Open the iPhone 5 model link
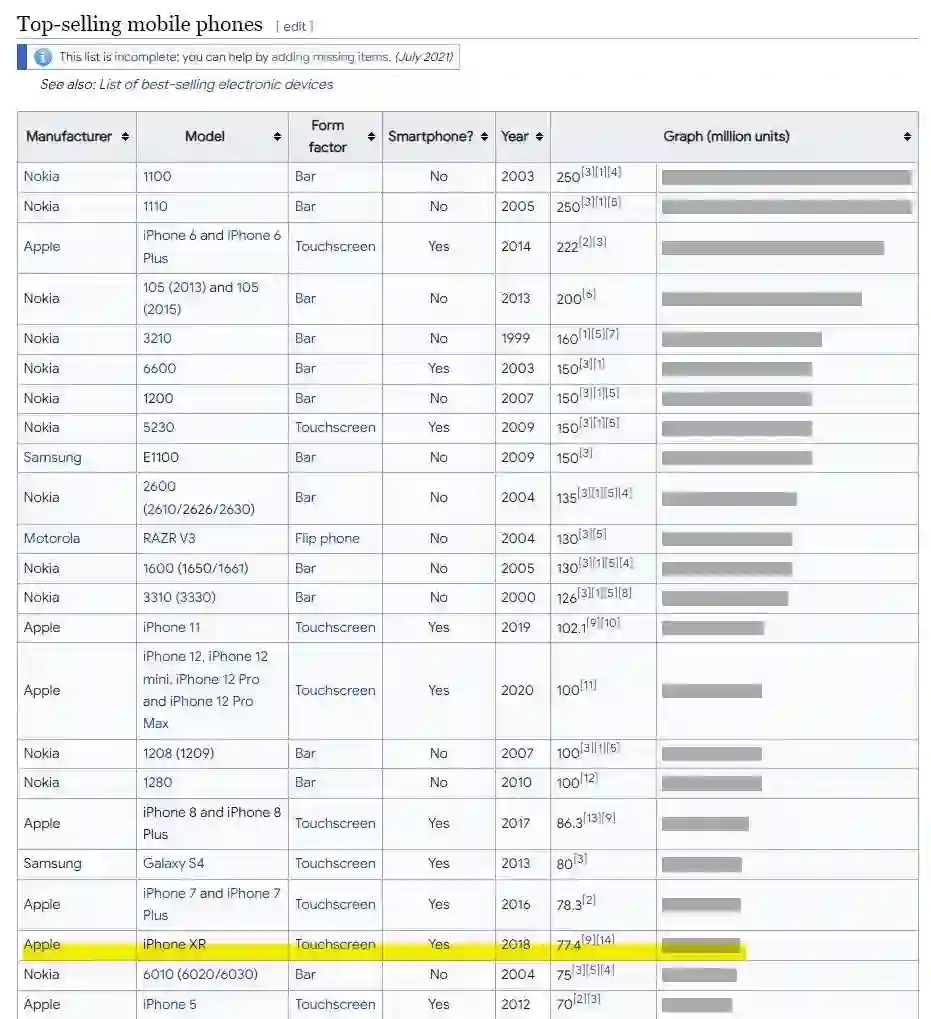This screenshot has width=931, height=1019. pyautogui.click(x=170, y=1005)
